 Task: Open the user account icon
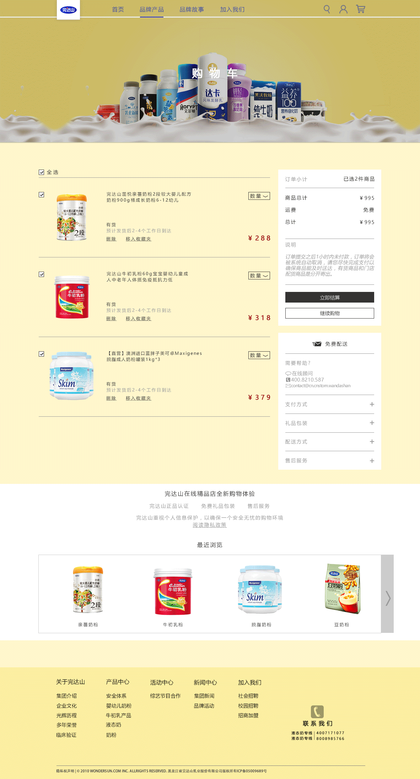(x=343, y=9)
